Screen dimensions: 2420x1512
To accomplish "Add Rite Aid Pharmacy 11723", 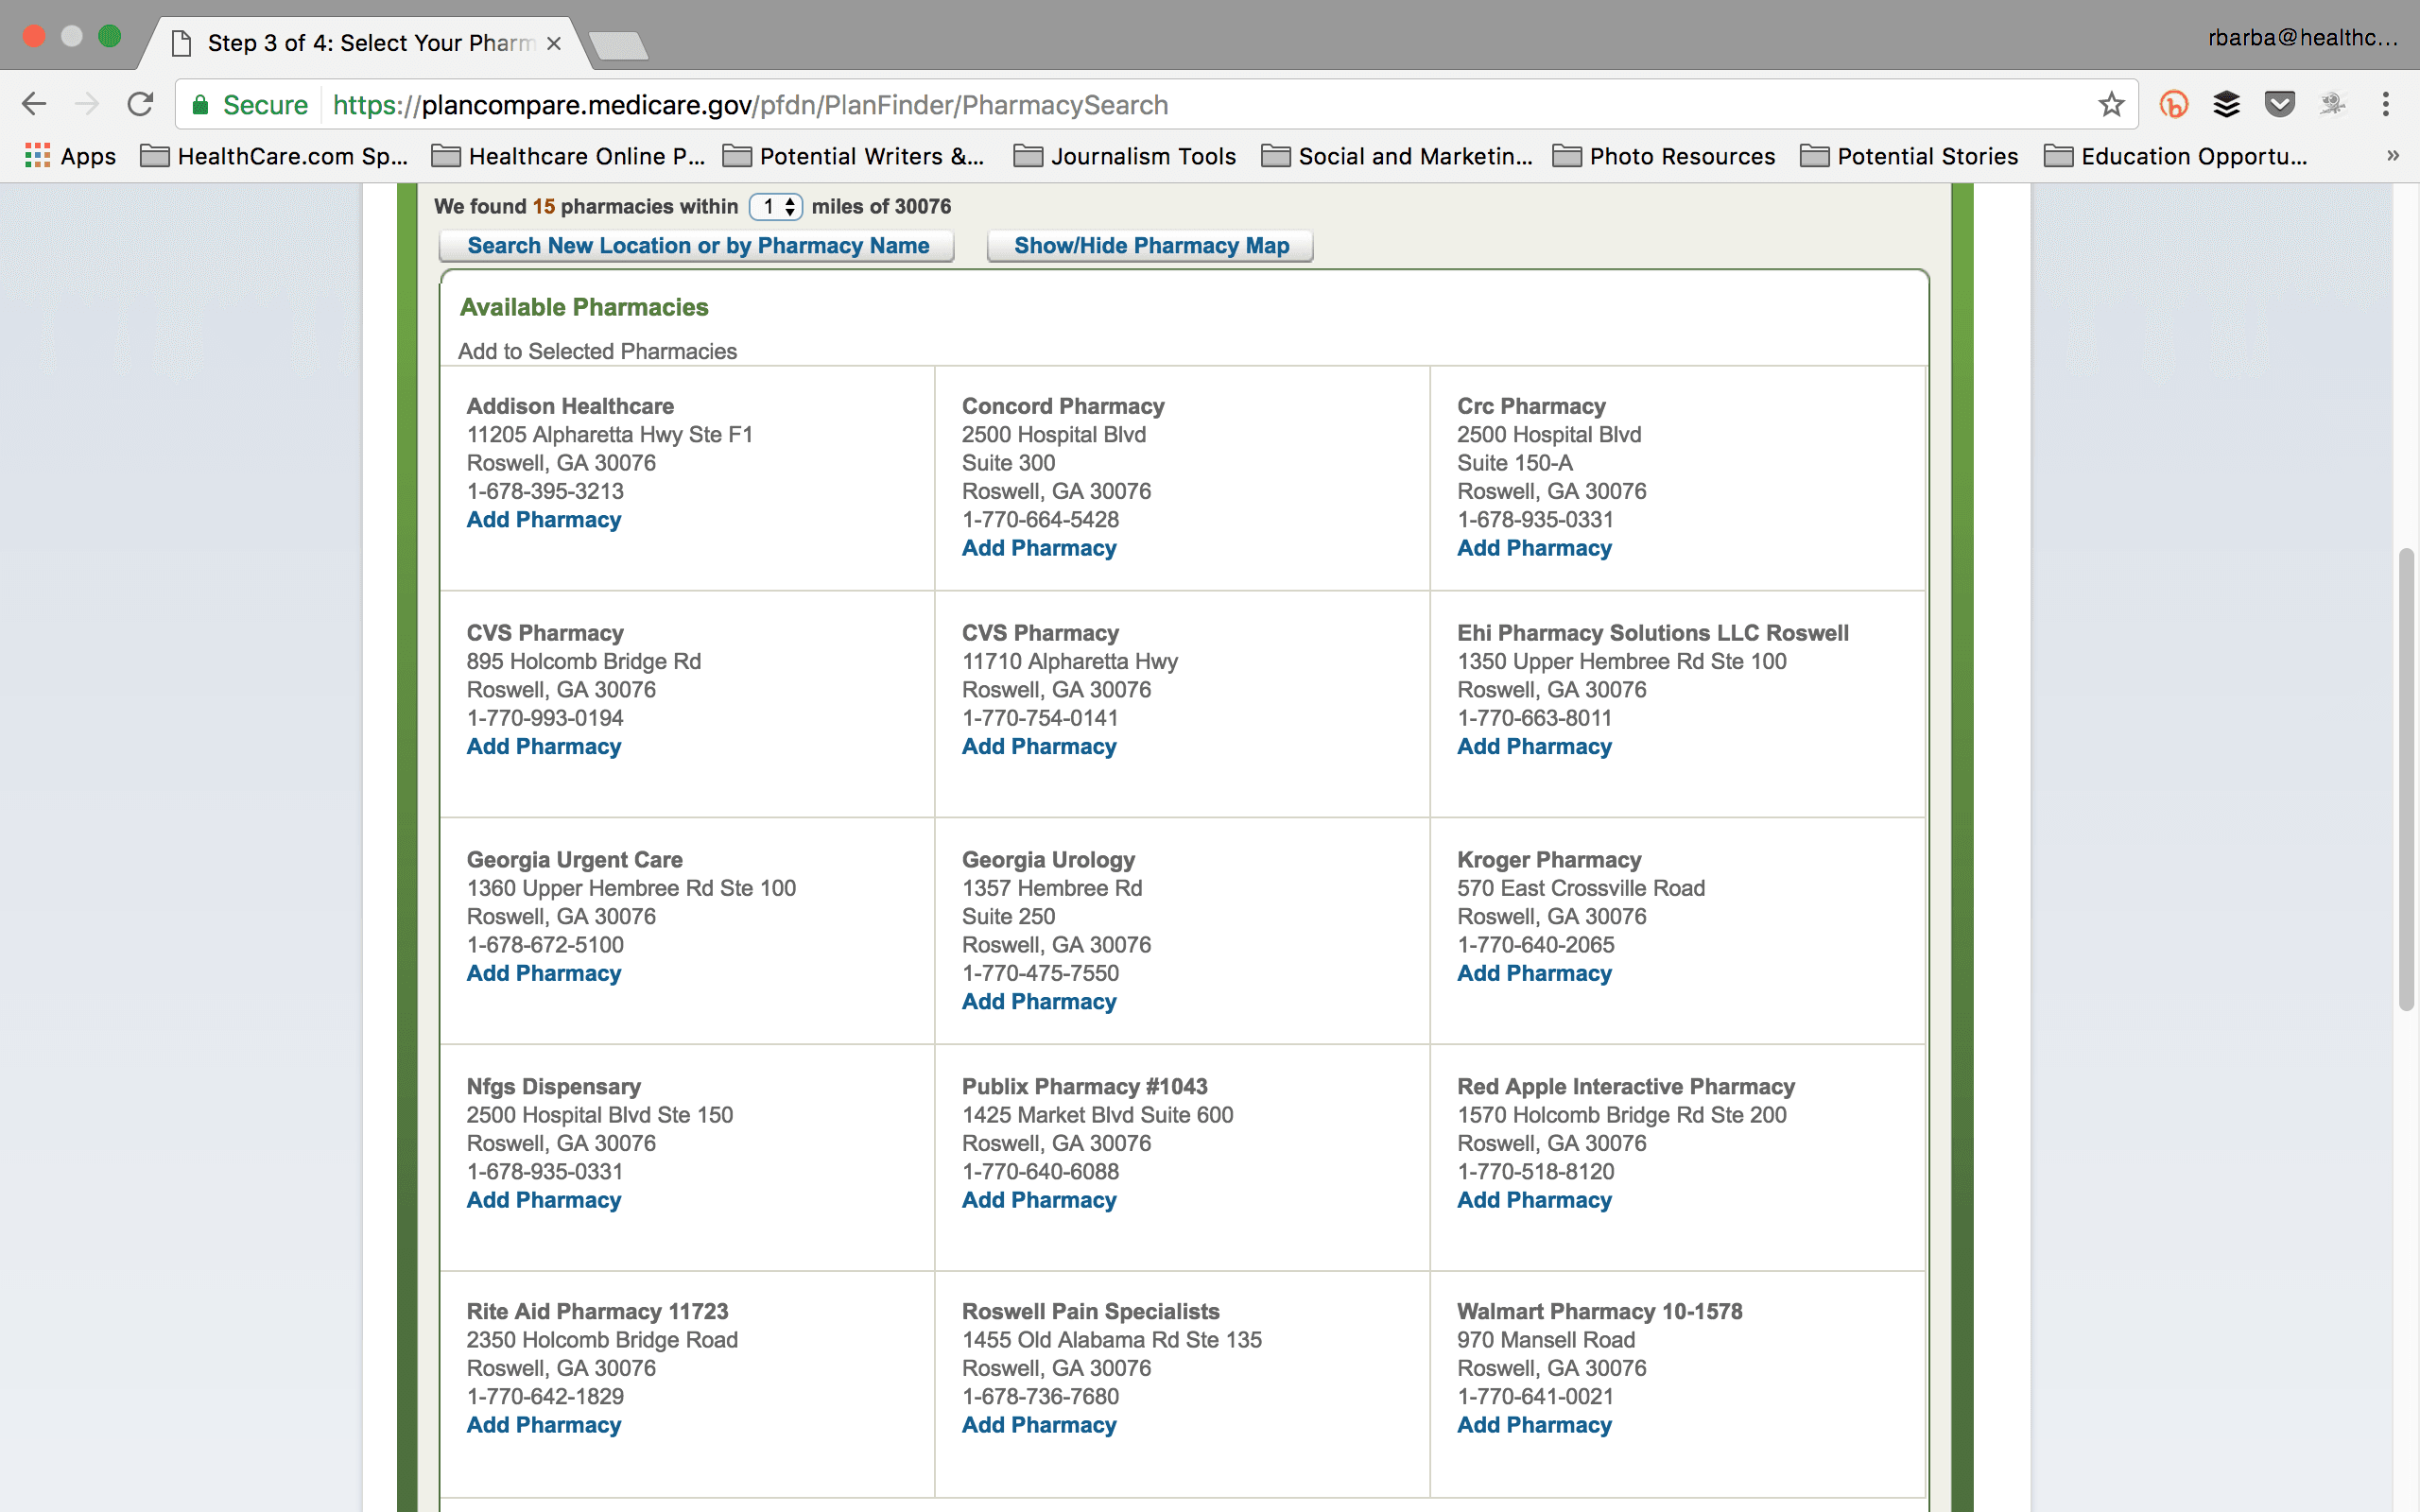I will pos(544,1425).
